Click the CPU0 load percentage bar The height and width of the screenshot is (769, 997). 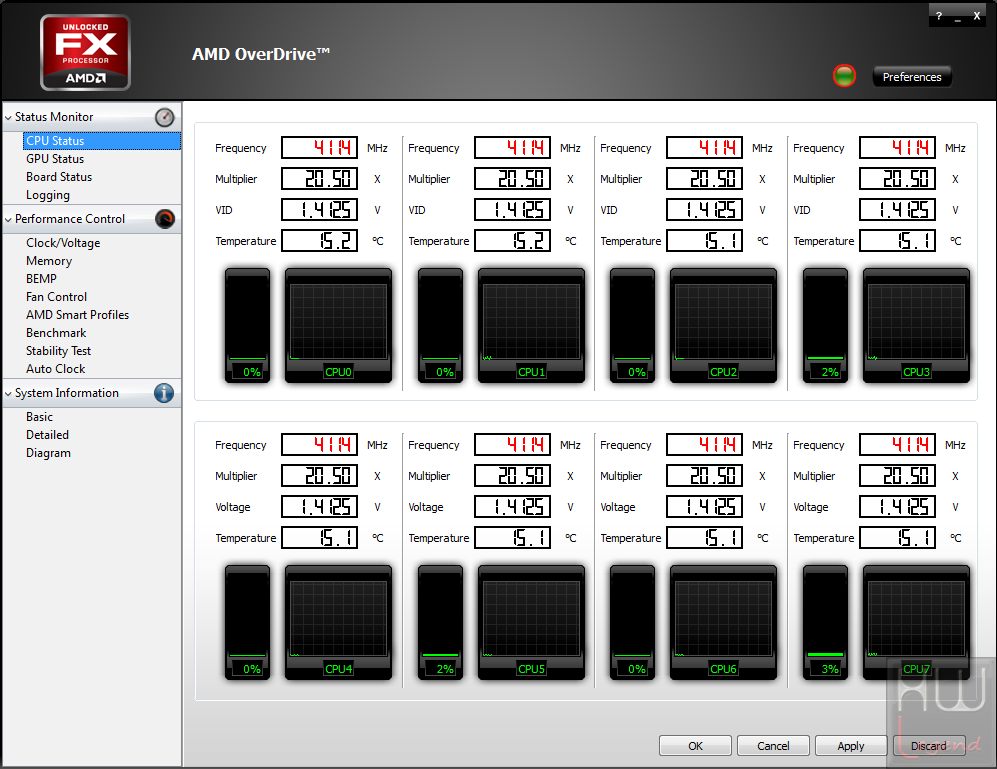247,325
